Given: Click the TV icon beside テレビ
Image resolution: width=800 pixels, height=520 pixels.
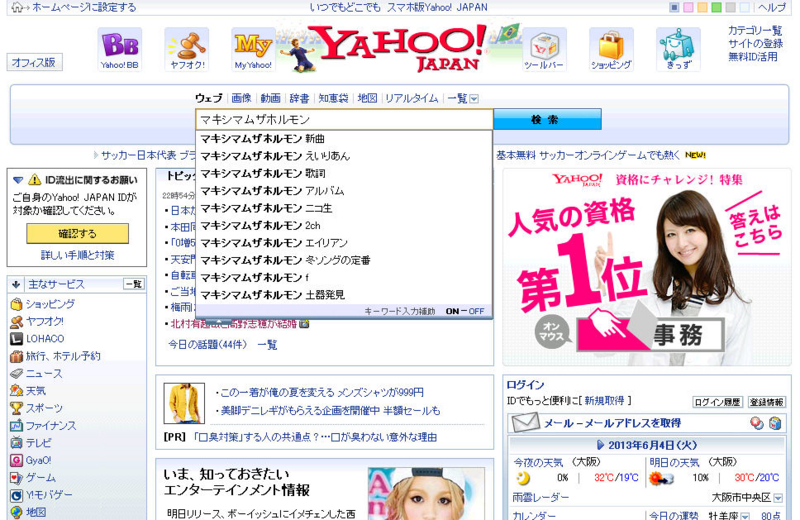Looking at the screenshot, I should (x=16, y=443).
